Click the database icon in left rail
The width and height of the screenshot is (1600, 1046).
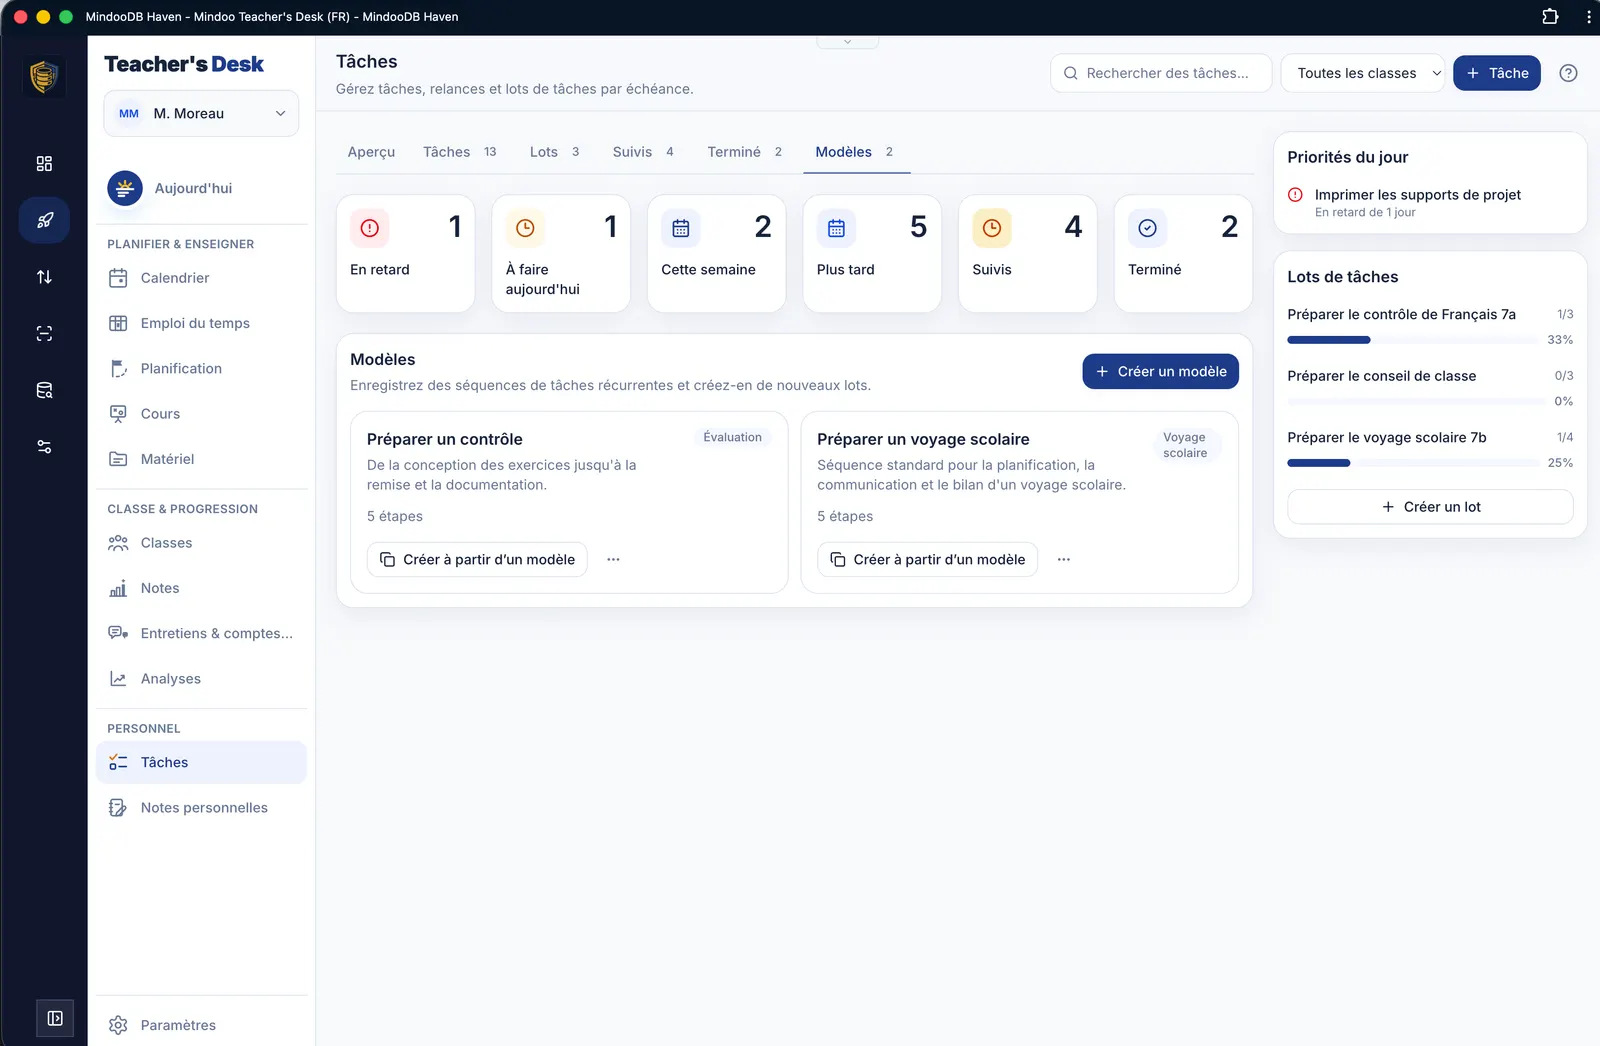point(44,390)
